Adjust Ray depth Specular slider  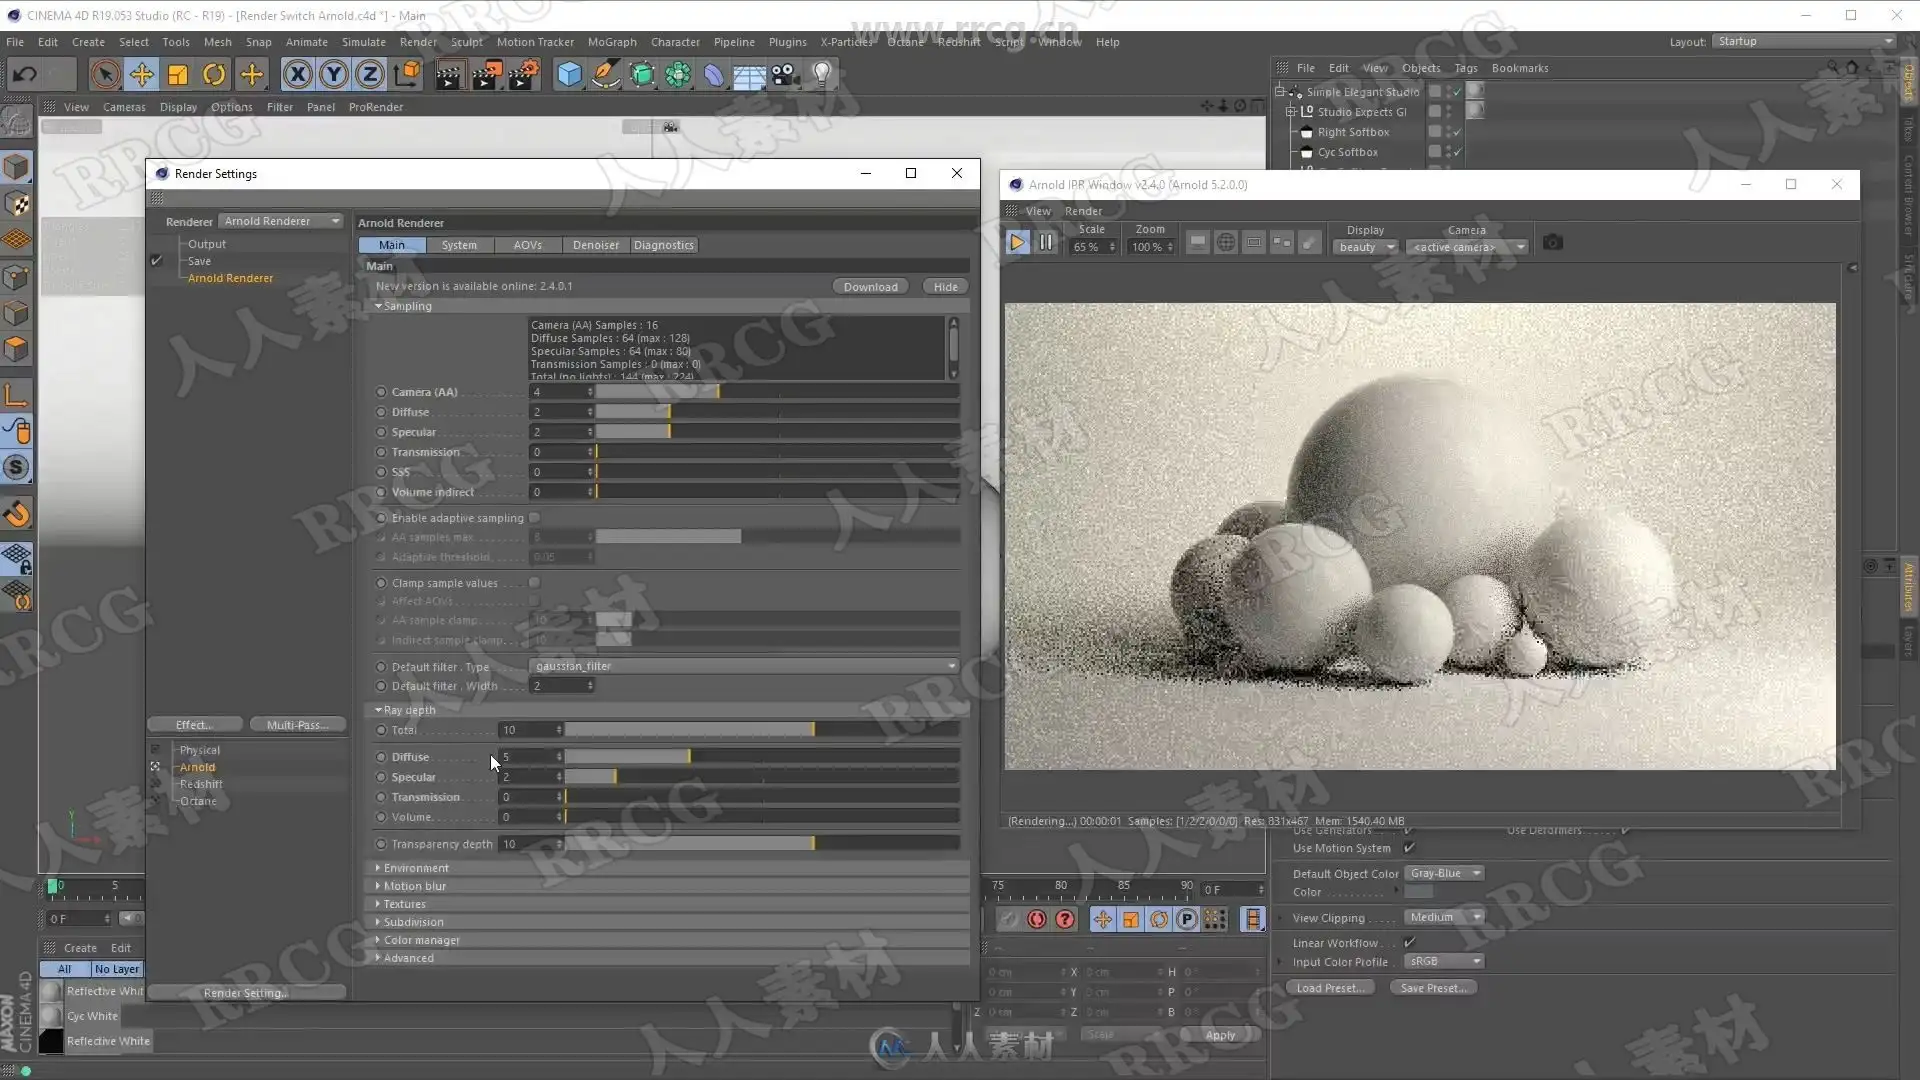[762, 777]
